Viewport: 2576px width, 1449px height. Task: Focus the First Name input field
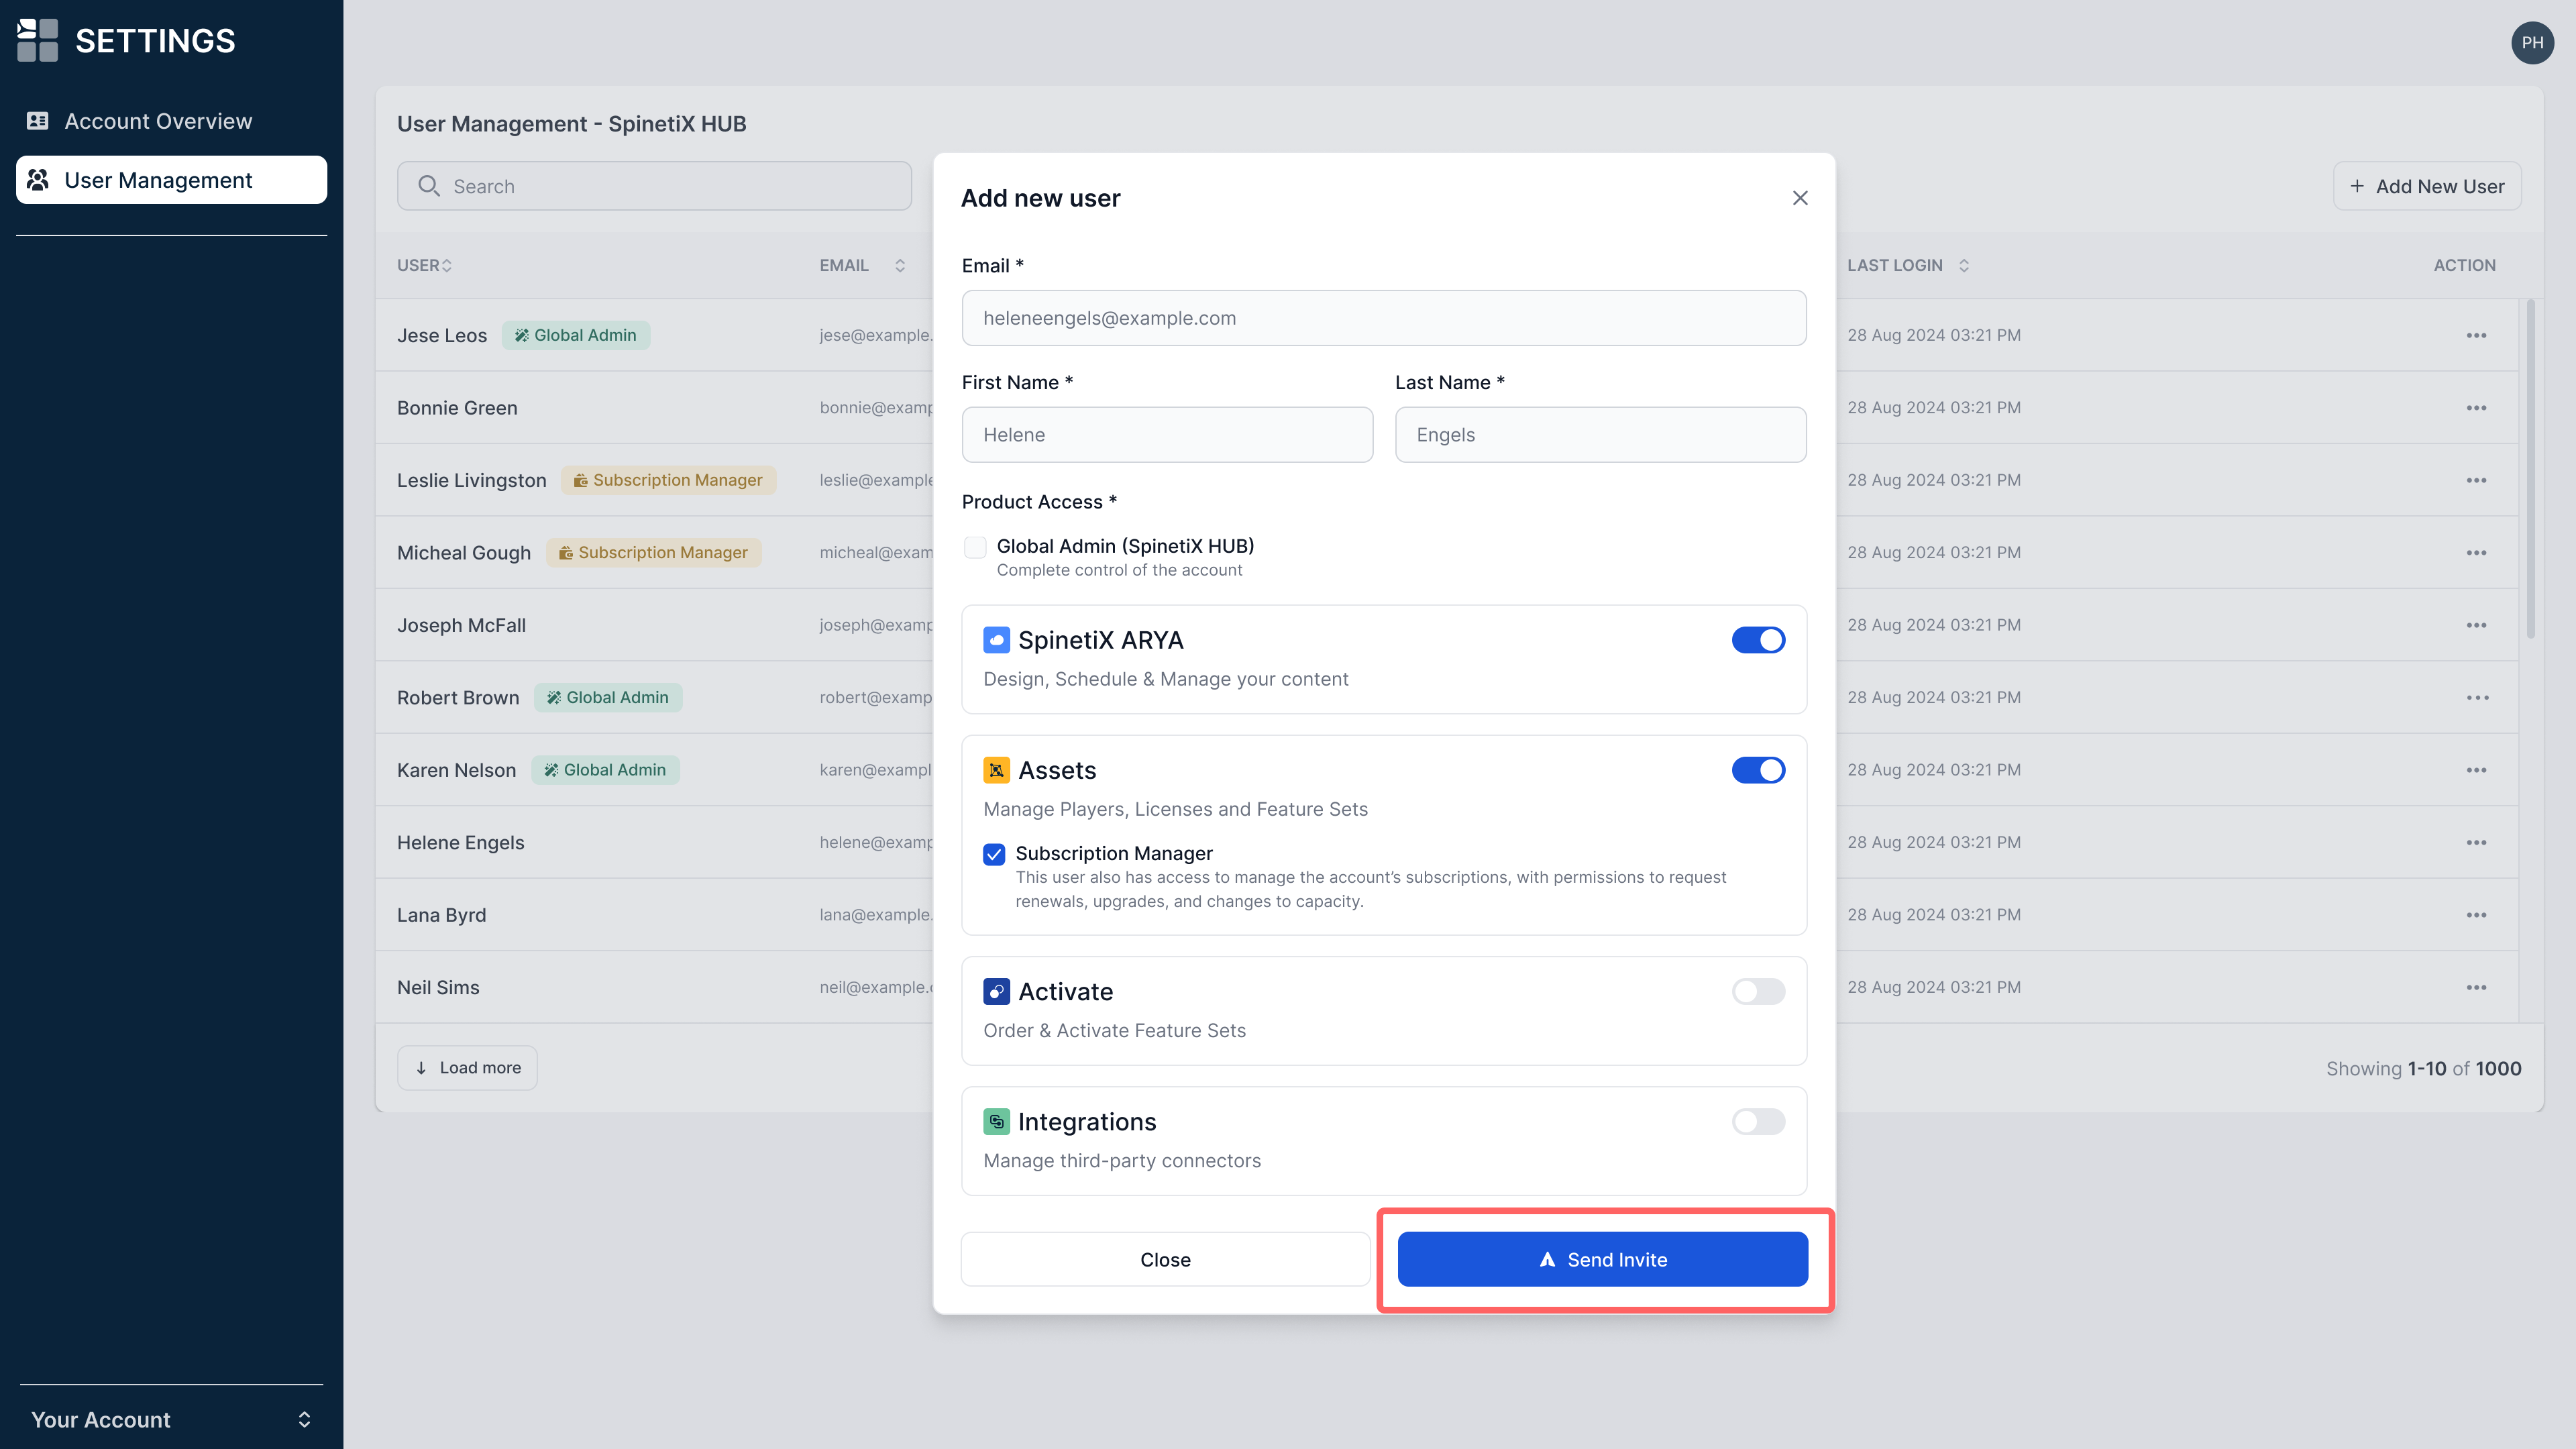point(1167,435)
